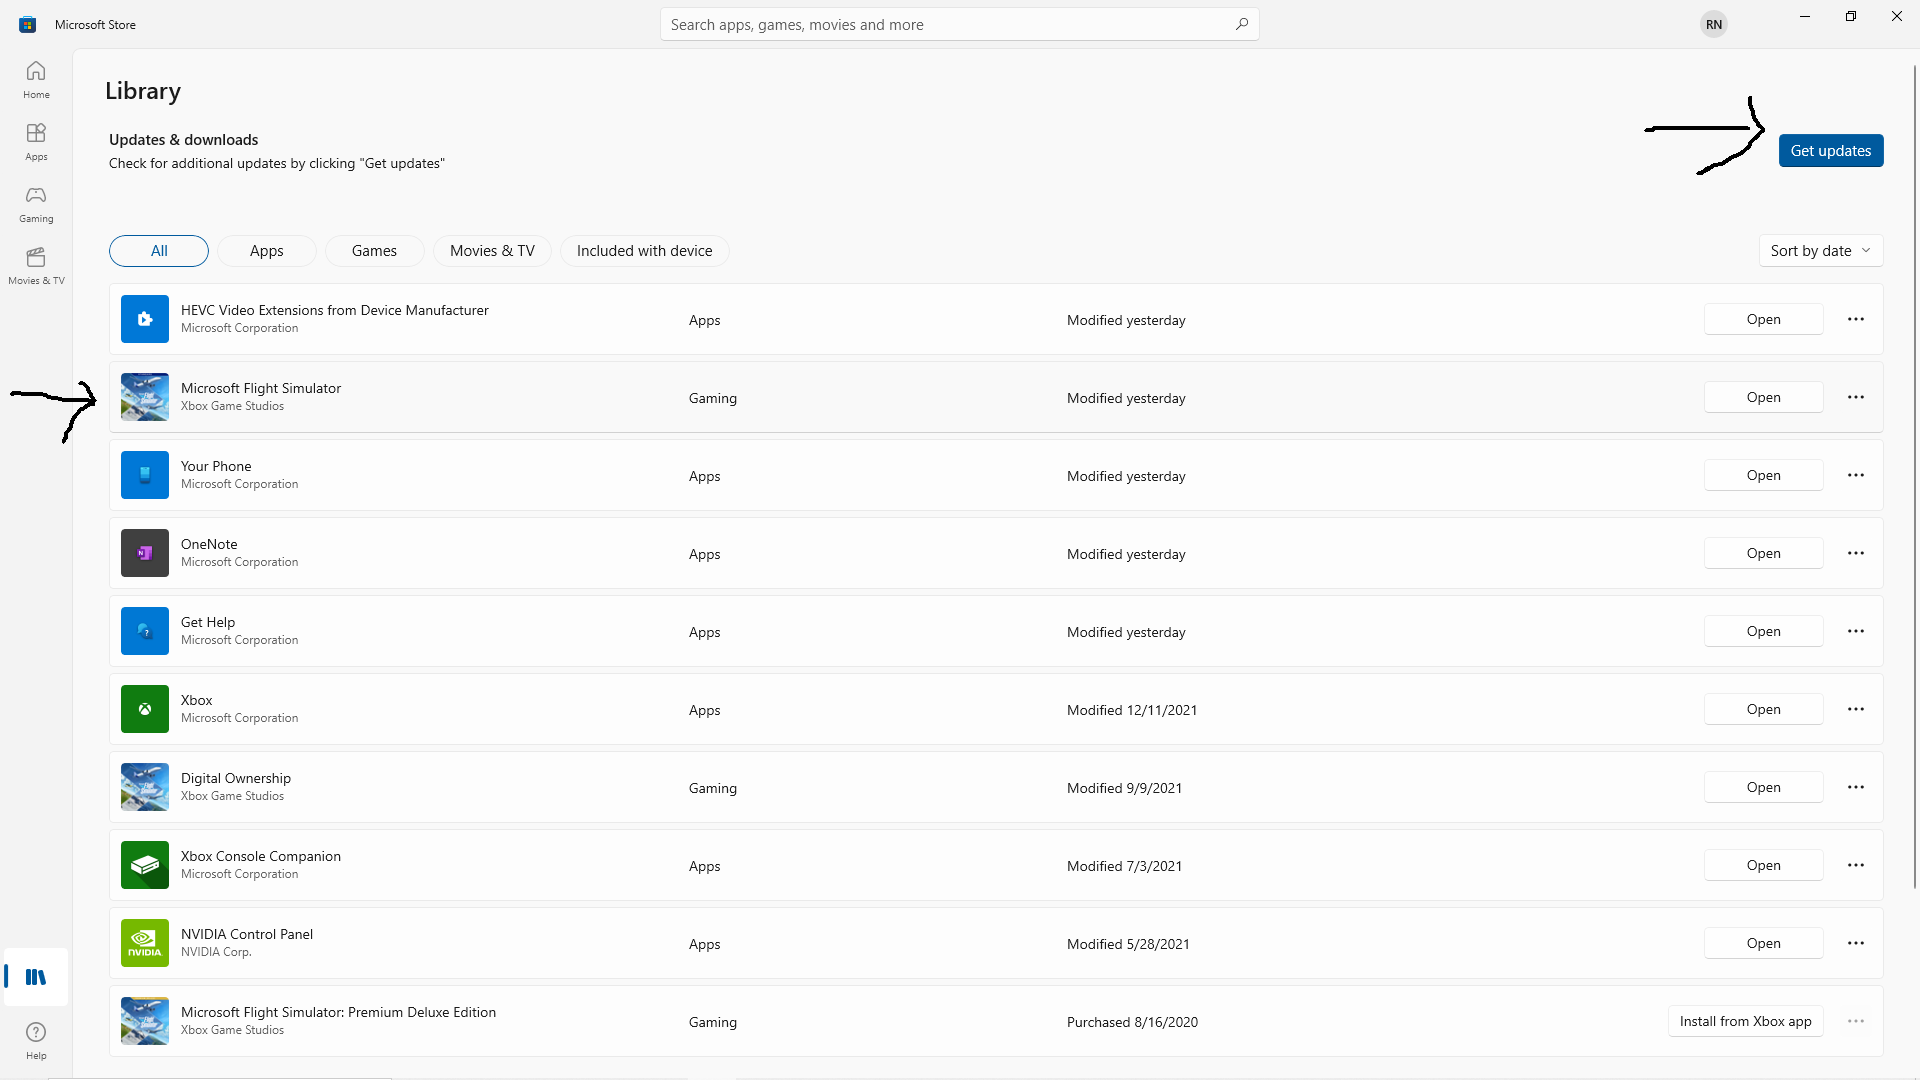
Task: Open the RN account profile avatar
Action: [x=1714, y=24]
